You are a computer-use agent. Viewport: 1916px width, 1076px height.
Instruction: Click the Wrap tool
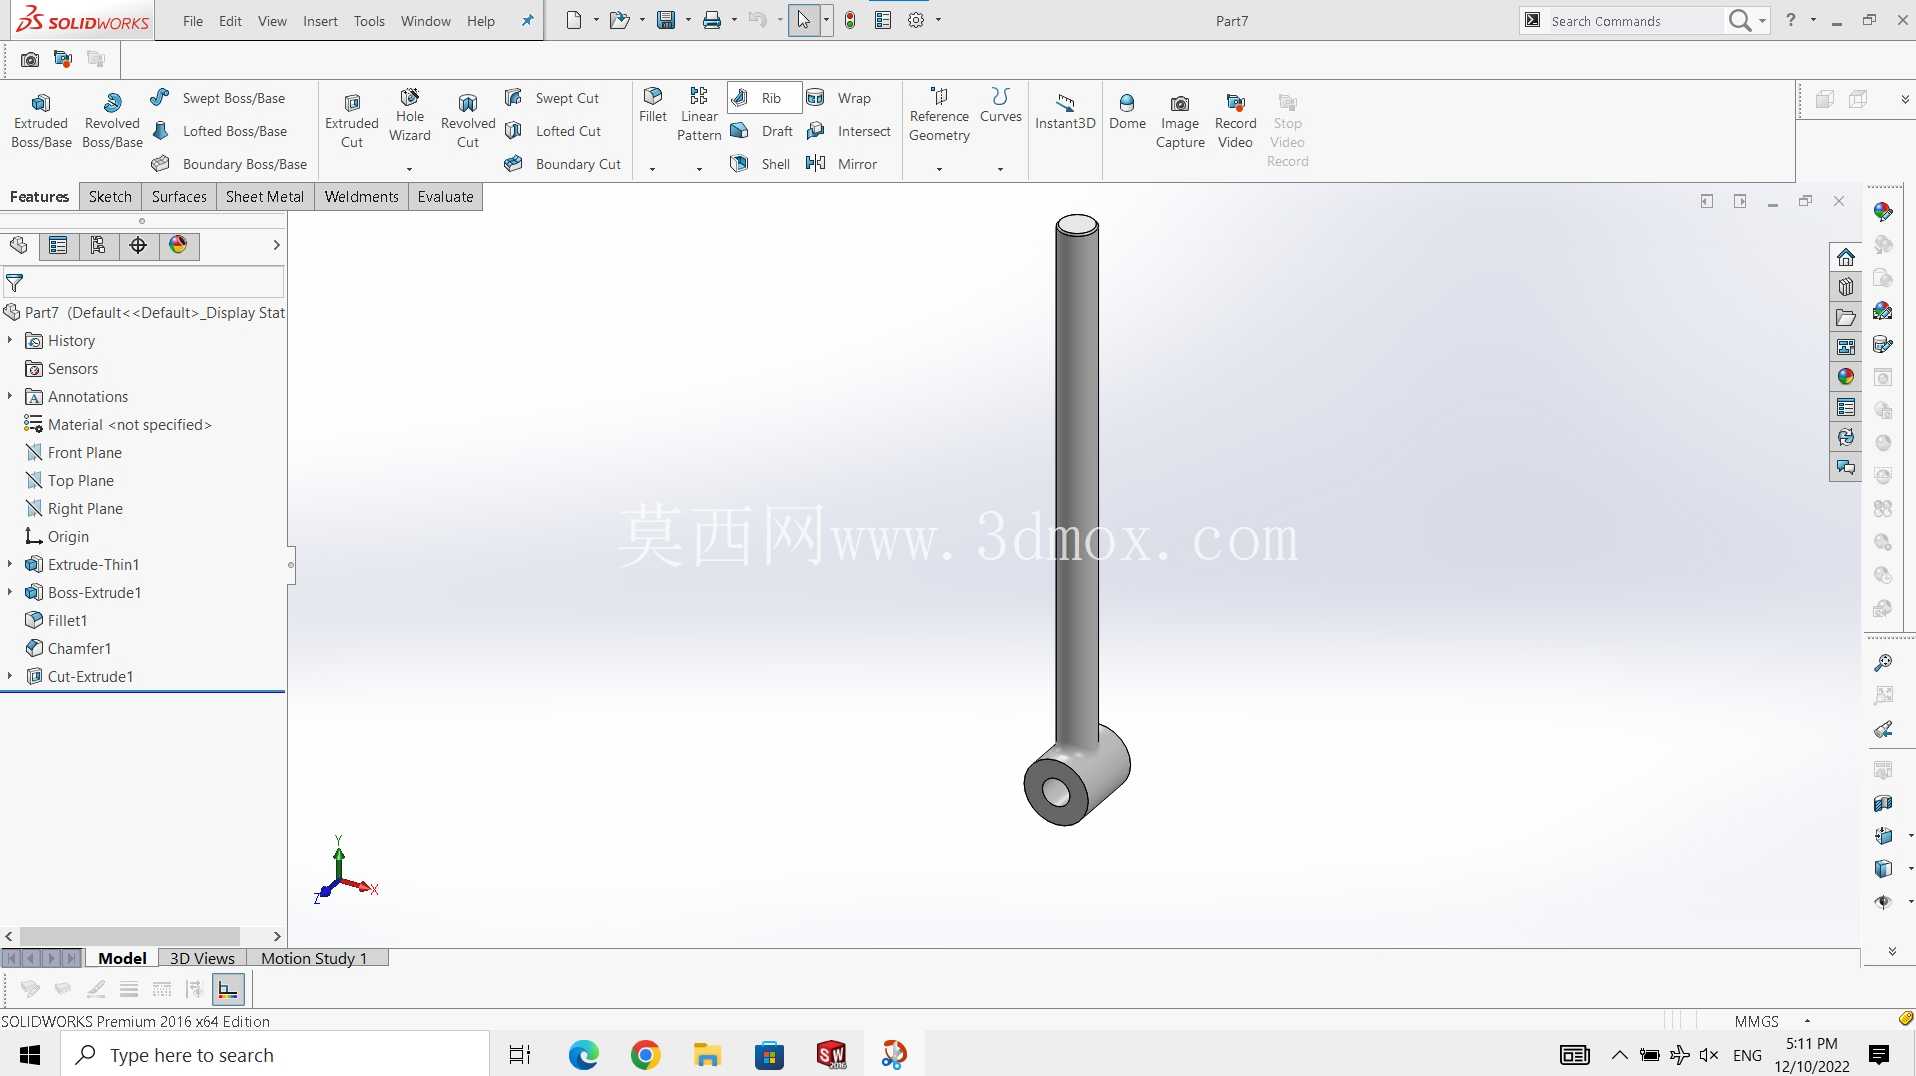pyautogui.click(x=839, y=98)
